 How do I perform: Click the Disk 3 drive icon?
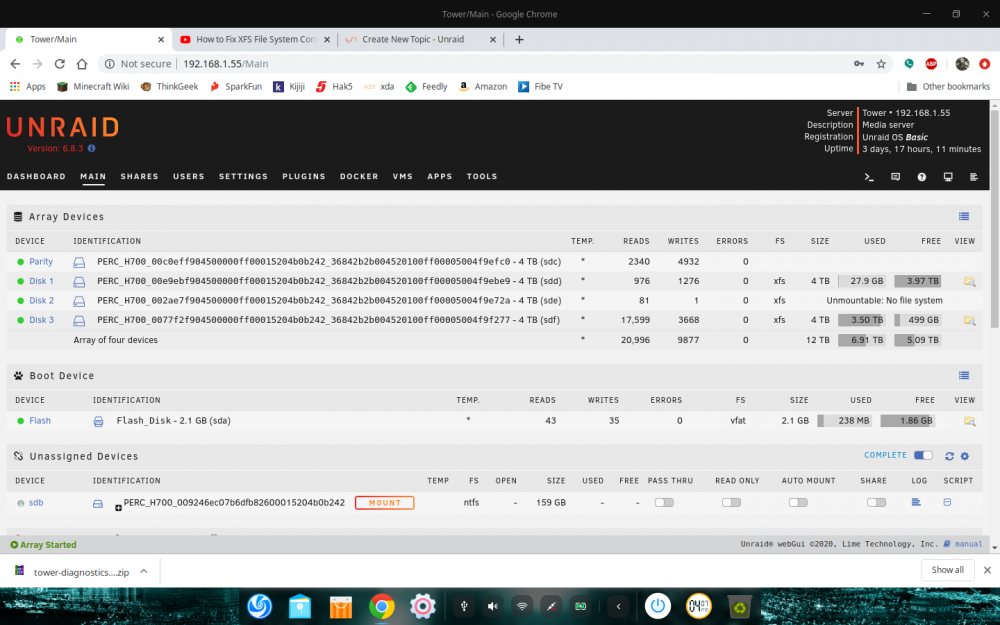click(x=79, y=320)
